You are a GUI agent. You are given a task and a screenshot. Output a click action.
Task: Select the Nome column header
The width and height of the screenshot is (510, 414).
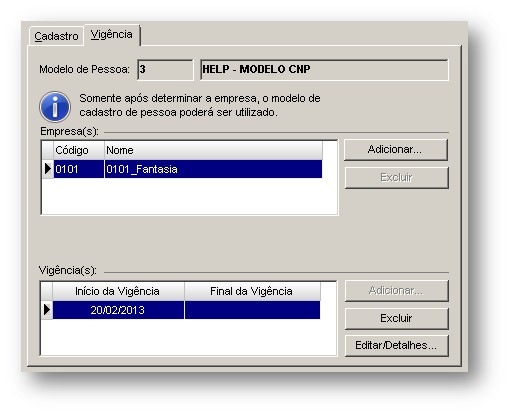(x=213, y=150)
